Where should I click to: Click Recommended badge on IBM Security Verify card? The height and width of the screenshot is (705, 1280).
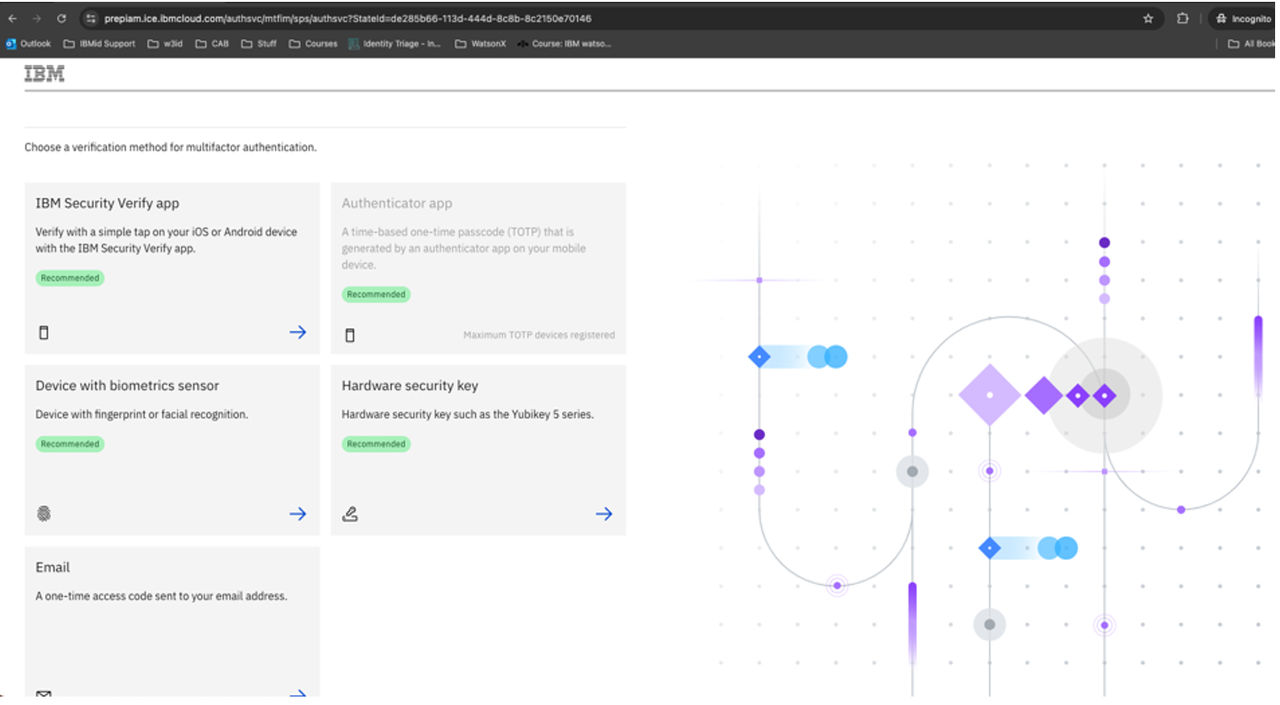(x=70, y=278)
